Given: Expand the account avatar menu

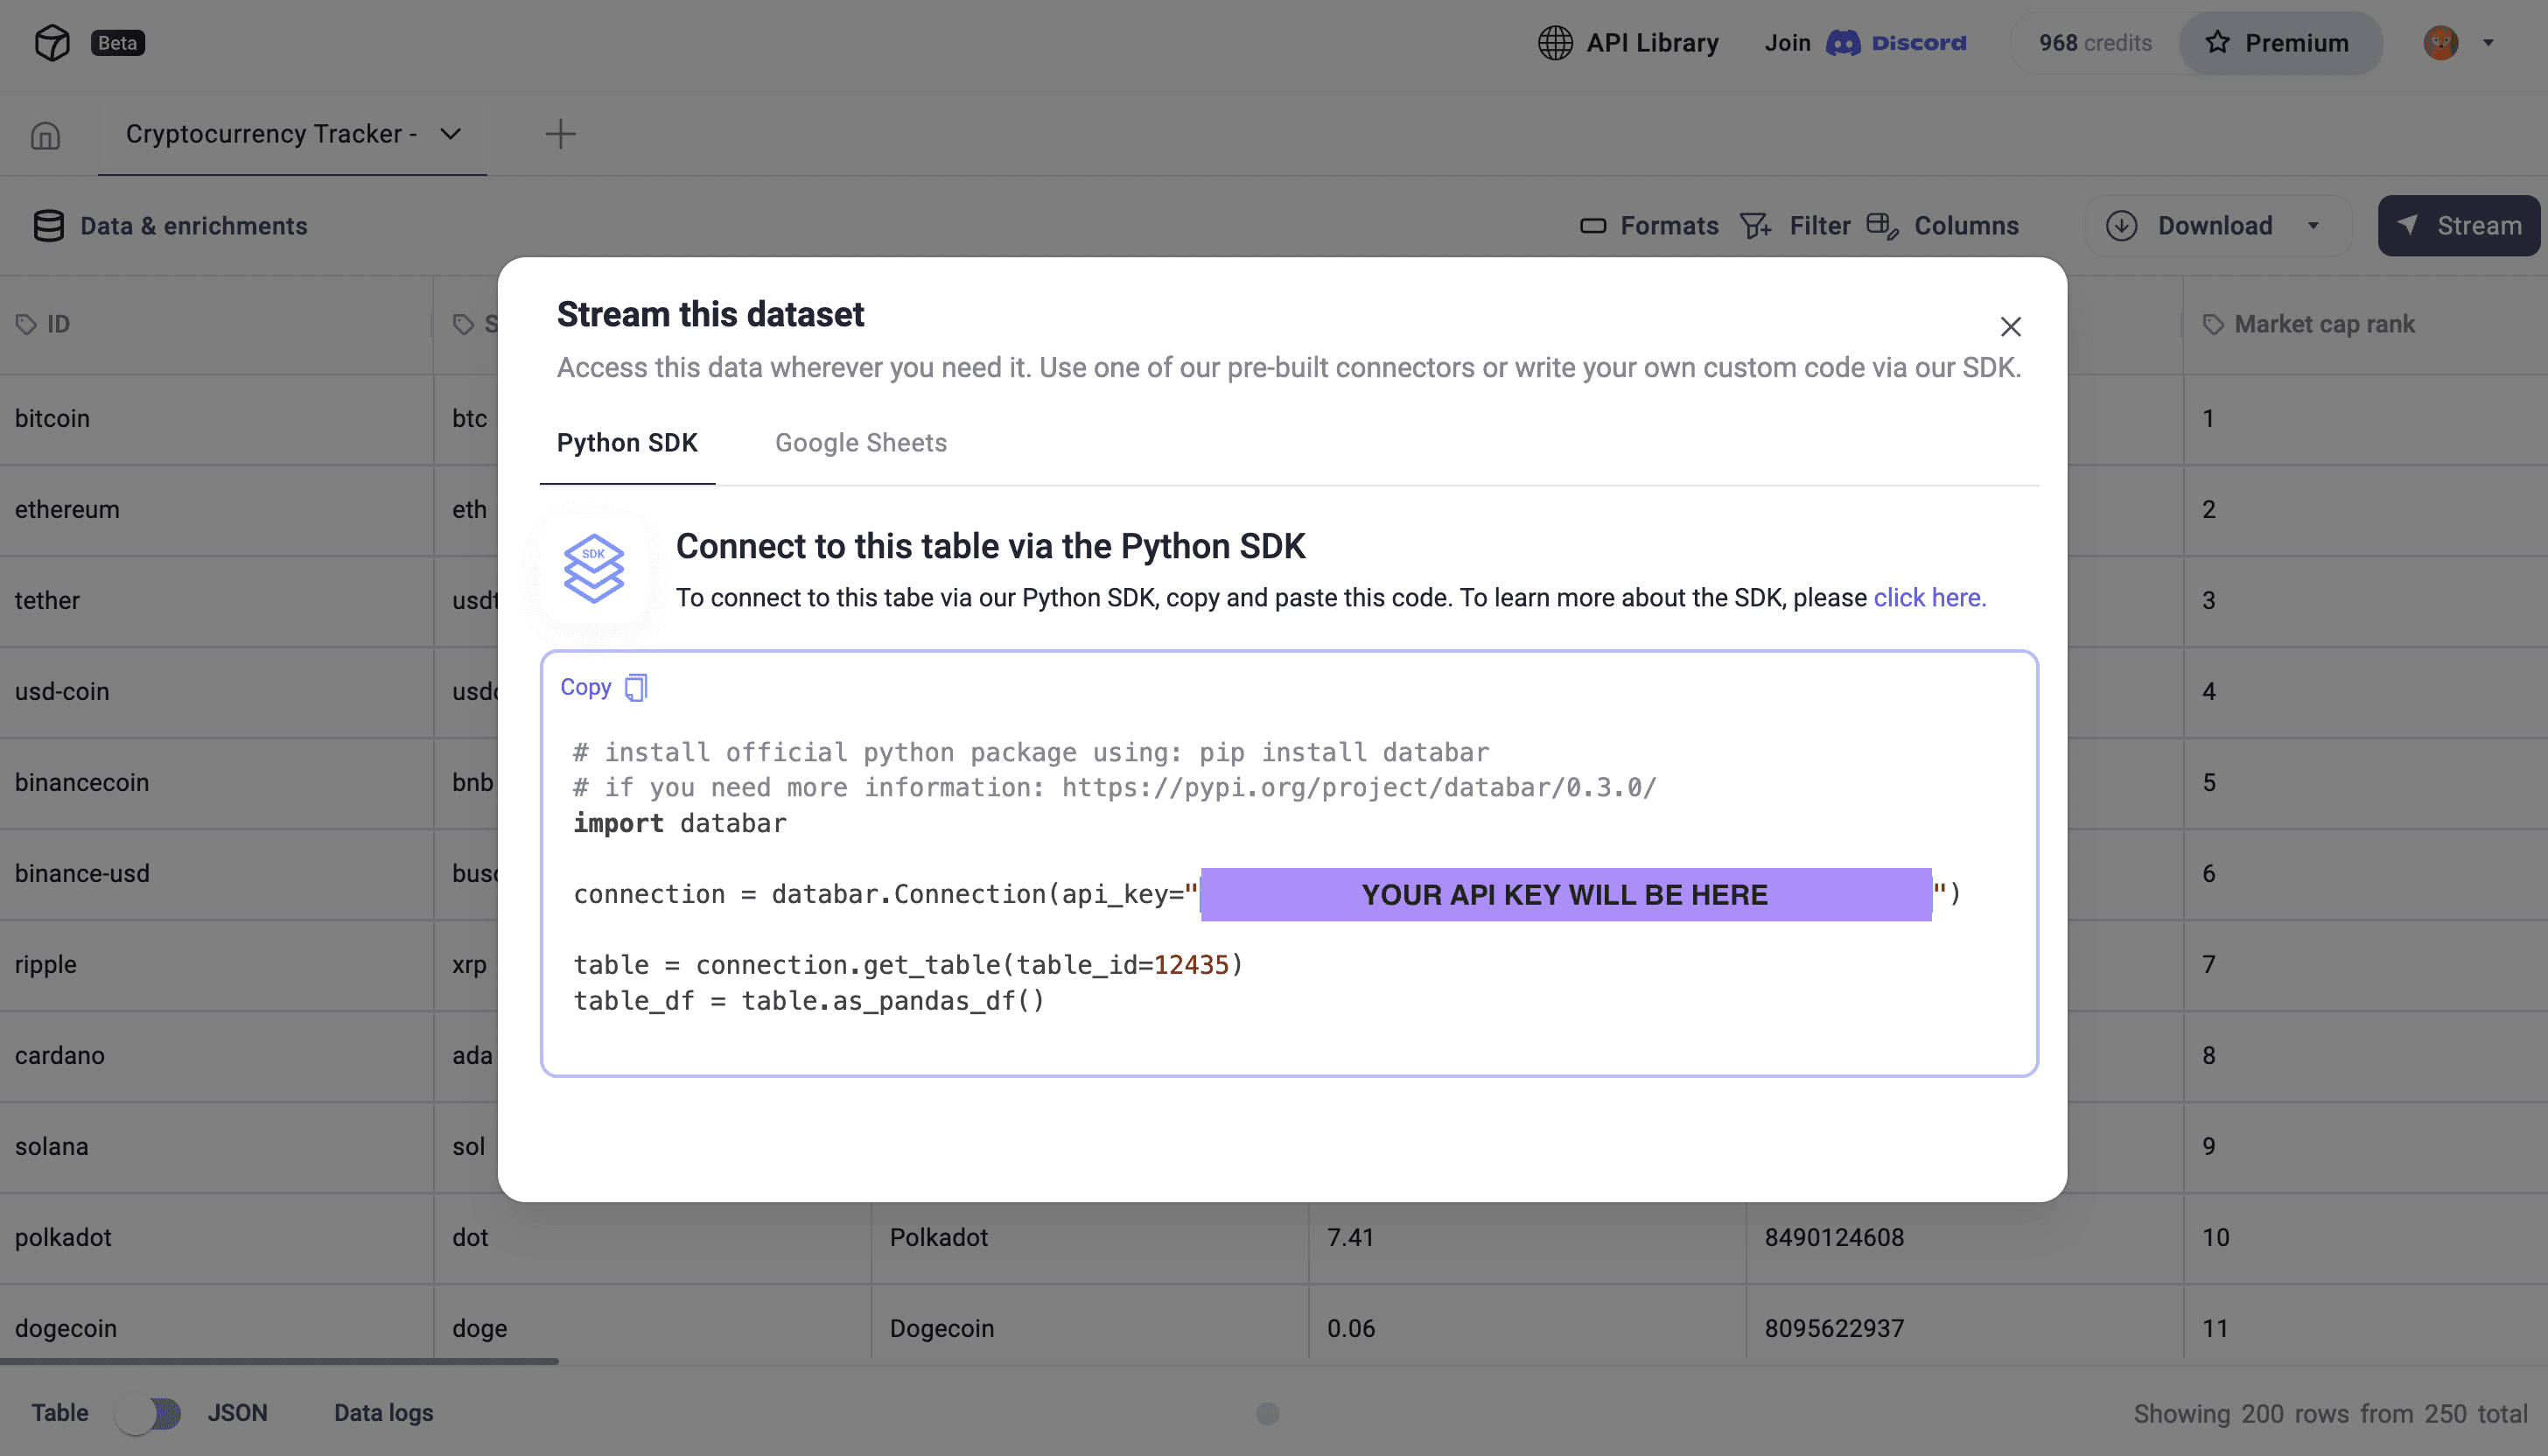Looking at the screenshot, I should click(x=2487, y=43).
